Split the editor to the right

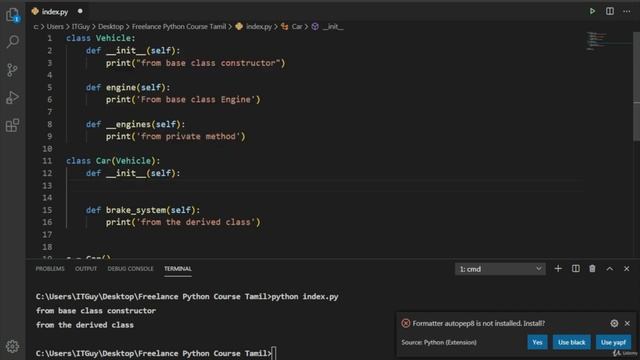pos(610,11)
